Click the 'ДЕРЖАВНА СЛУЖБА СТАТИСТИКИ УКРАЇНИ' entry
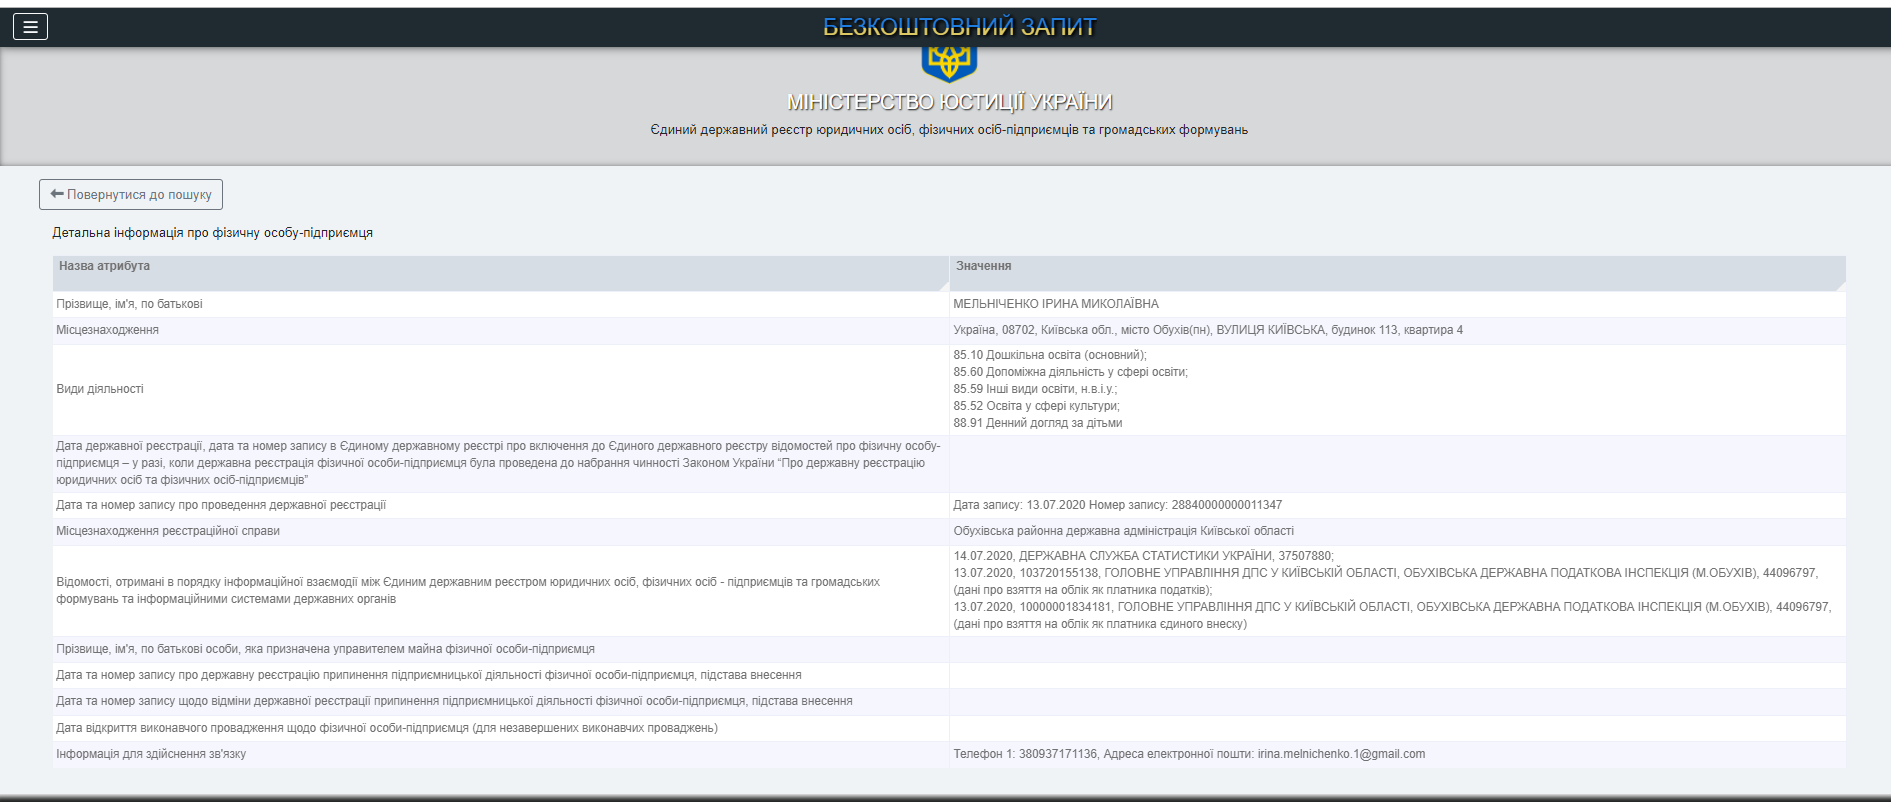Viewport: 1891px width, 802px height. point(1145,556)
